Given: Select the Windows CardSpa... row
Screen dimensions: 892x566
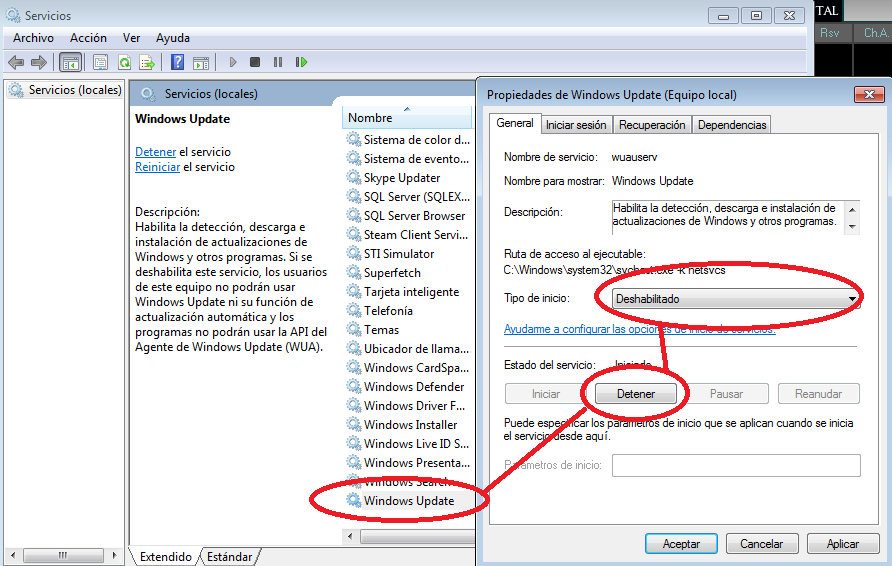Looking at the screenshot, I should pos(408,367).
